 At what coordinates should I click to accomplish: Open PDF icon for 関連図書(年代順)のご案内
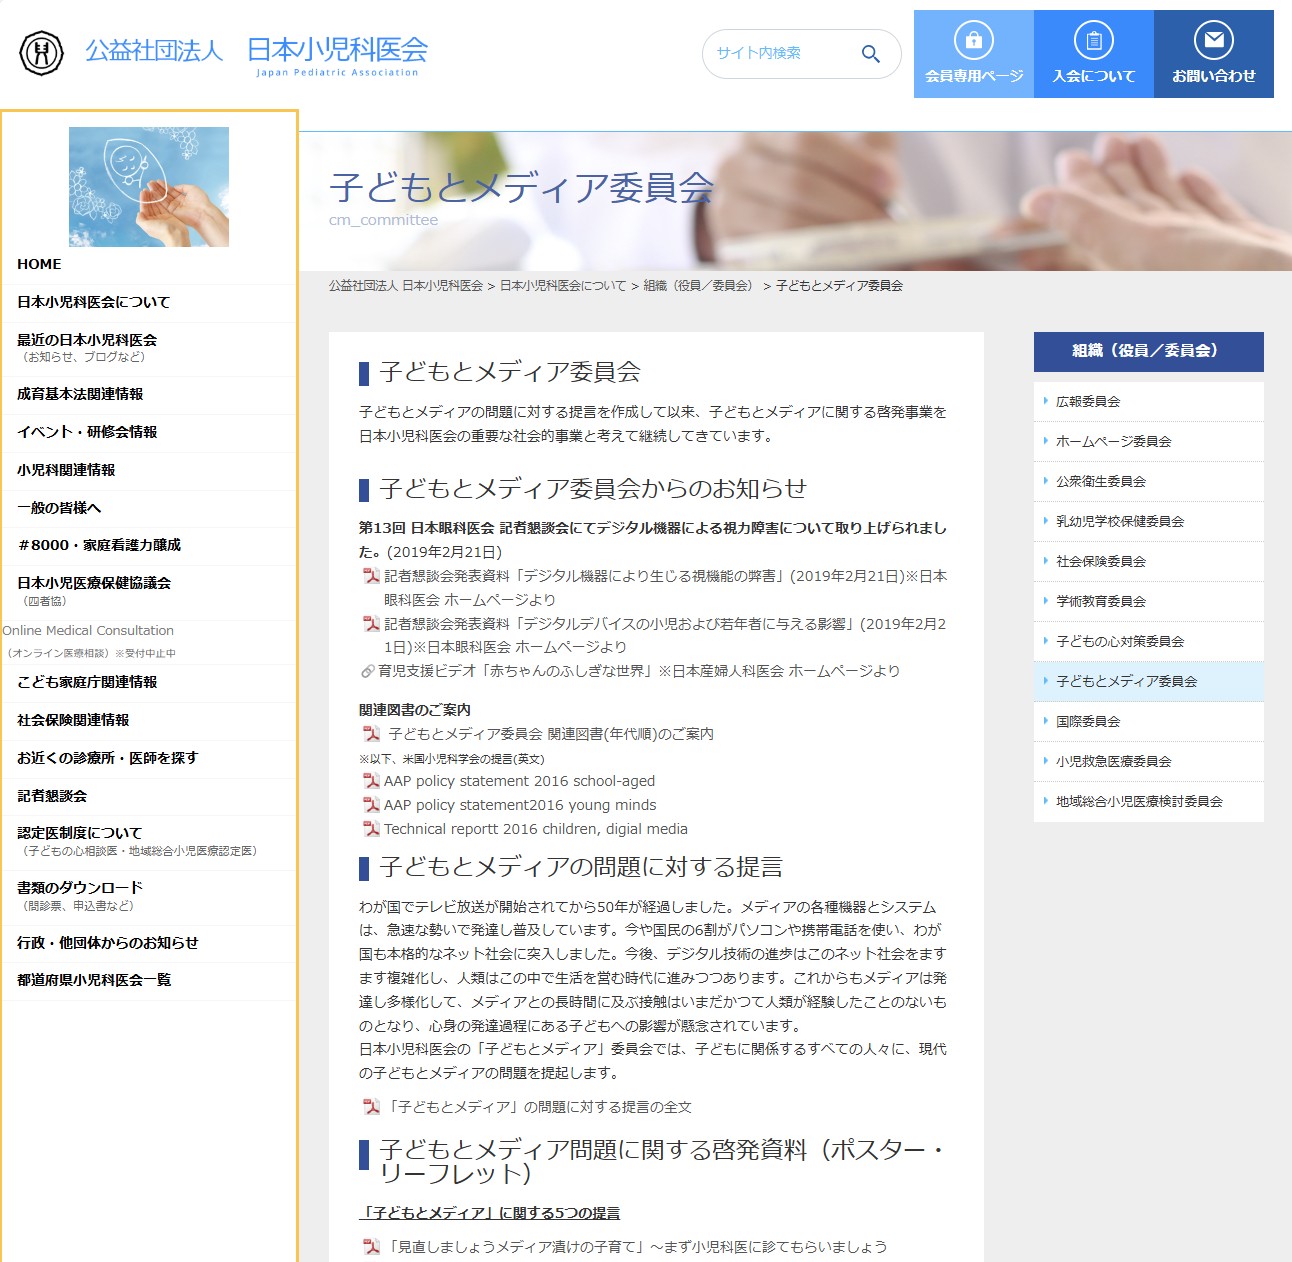tap(371, 734)
